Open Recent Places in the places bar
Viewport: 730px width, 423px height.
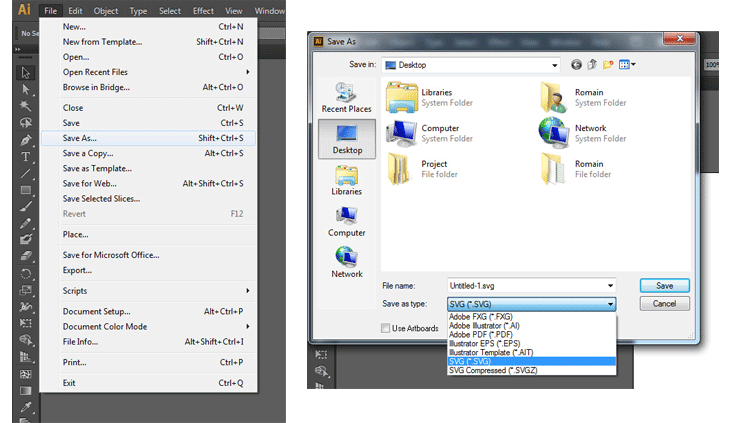coord(346,97)
